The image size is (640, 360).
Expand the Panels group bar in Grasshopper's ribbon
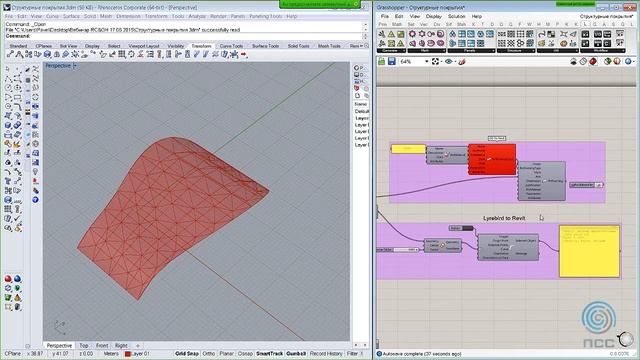(x=471, y=51)
